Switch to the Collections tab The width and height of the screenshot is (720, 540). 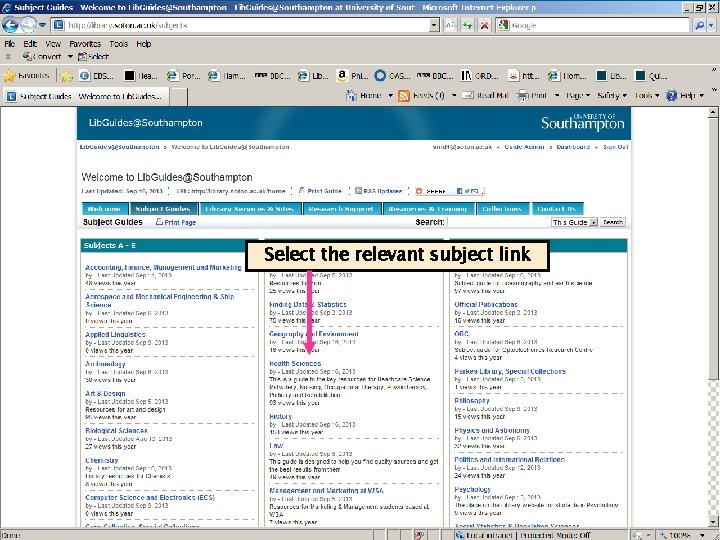(503, 208)
